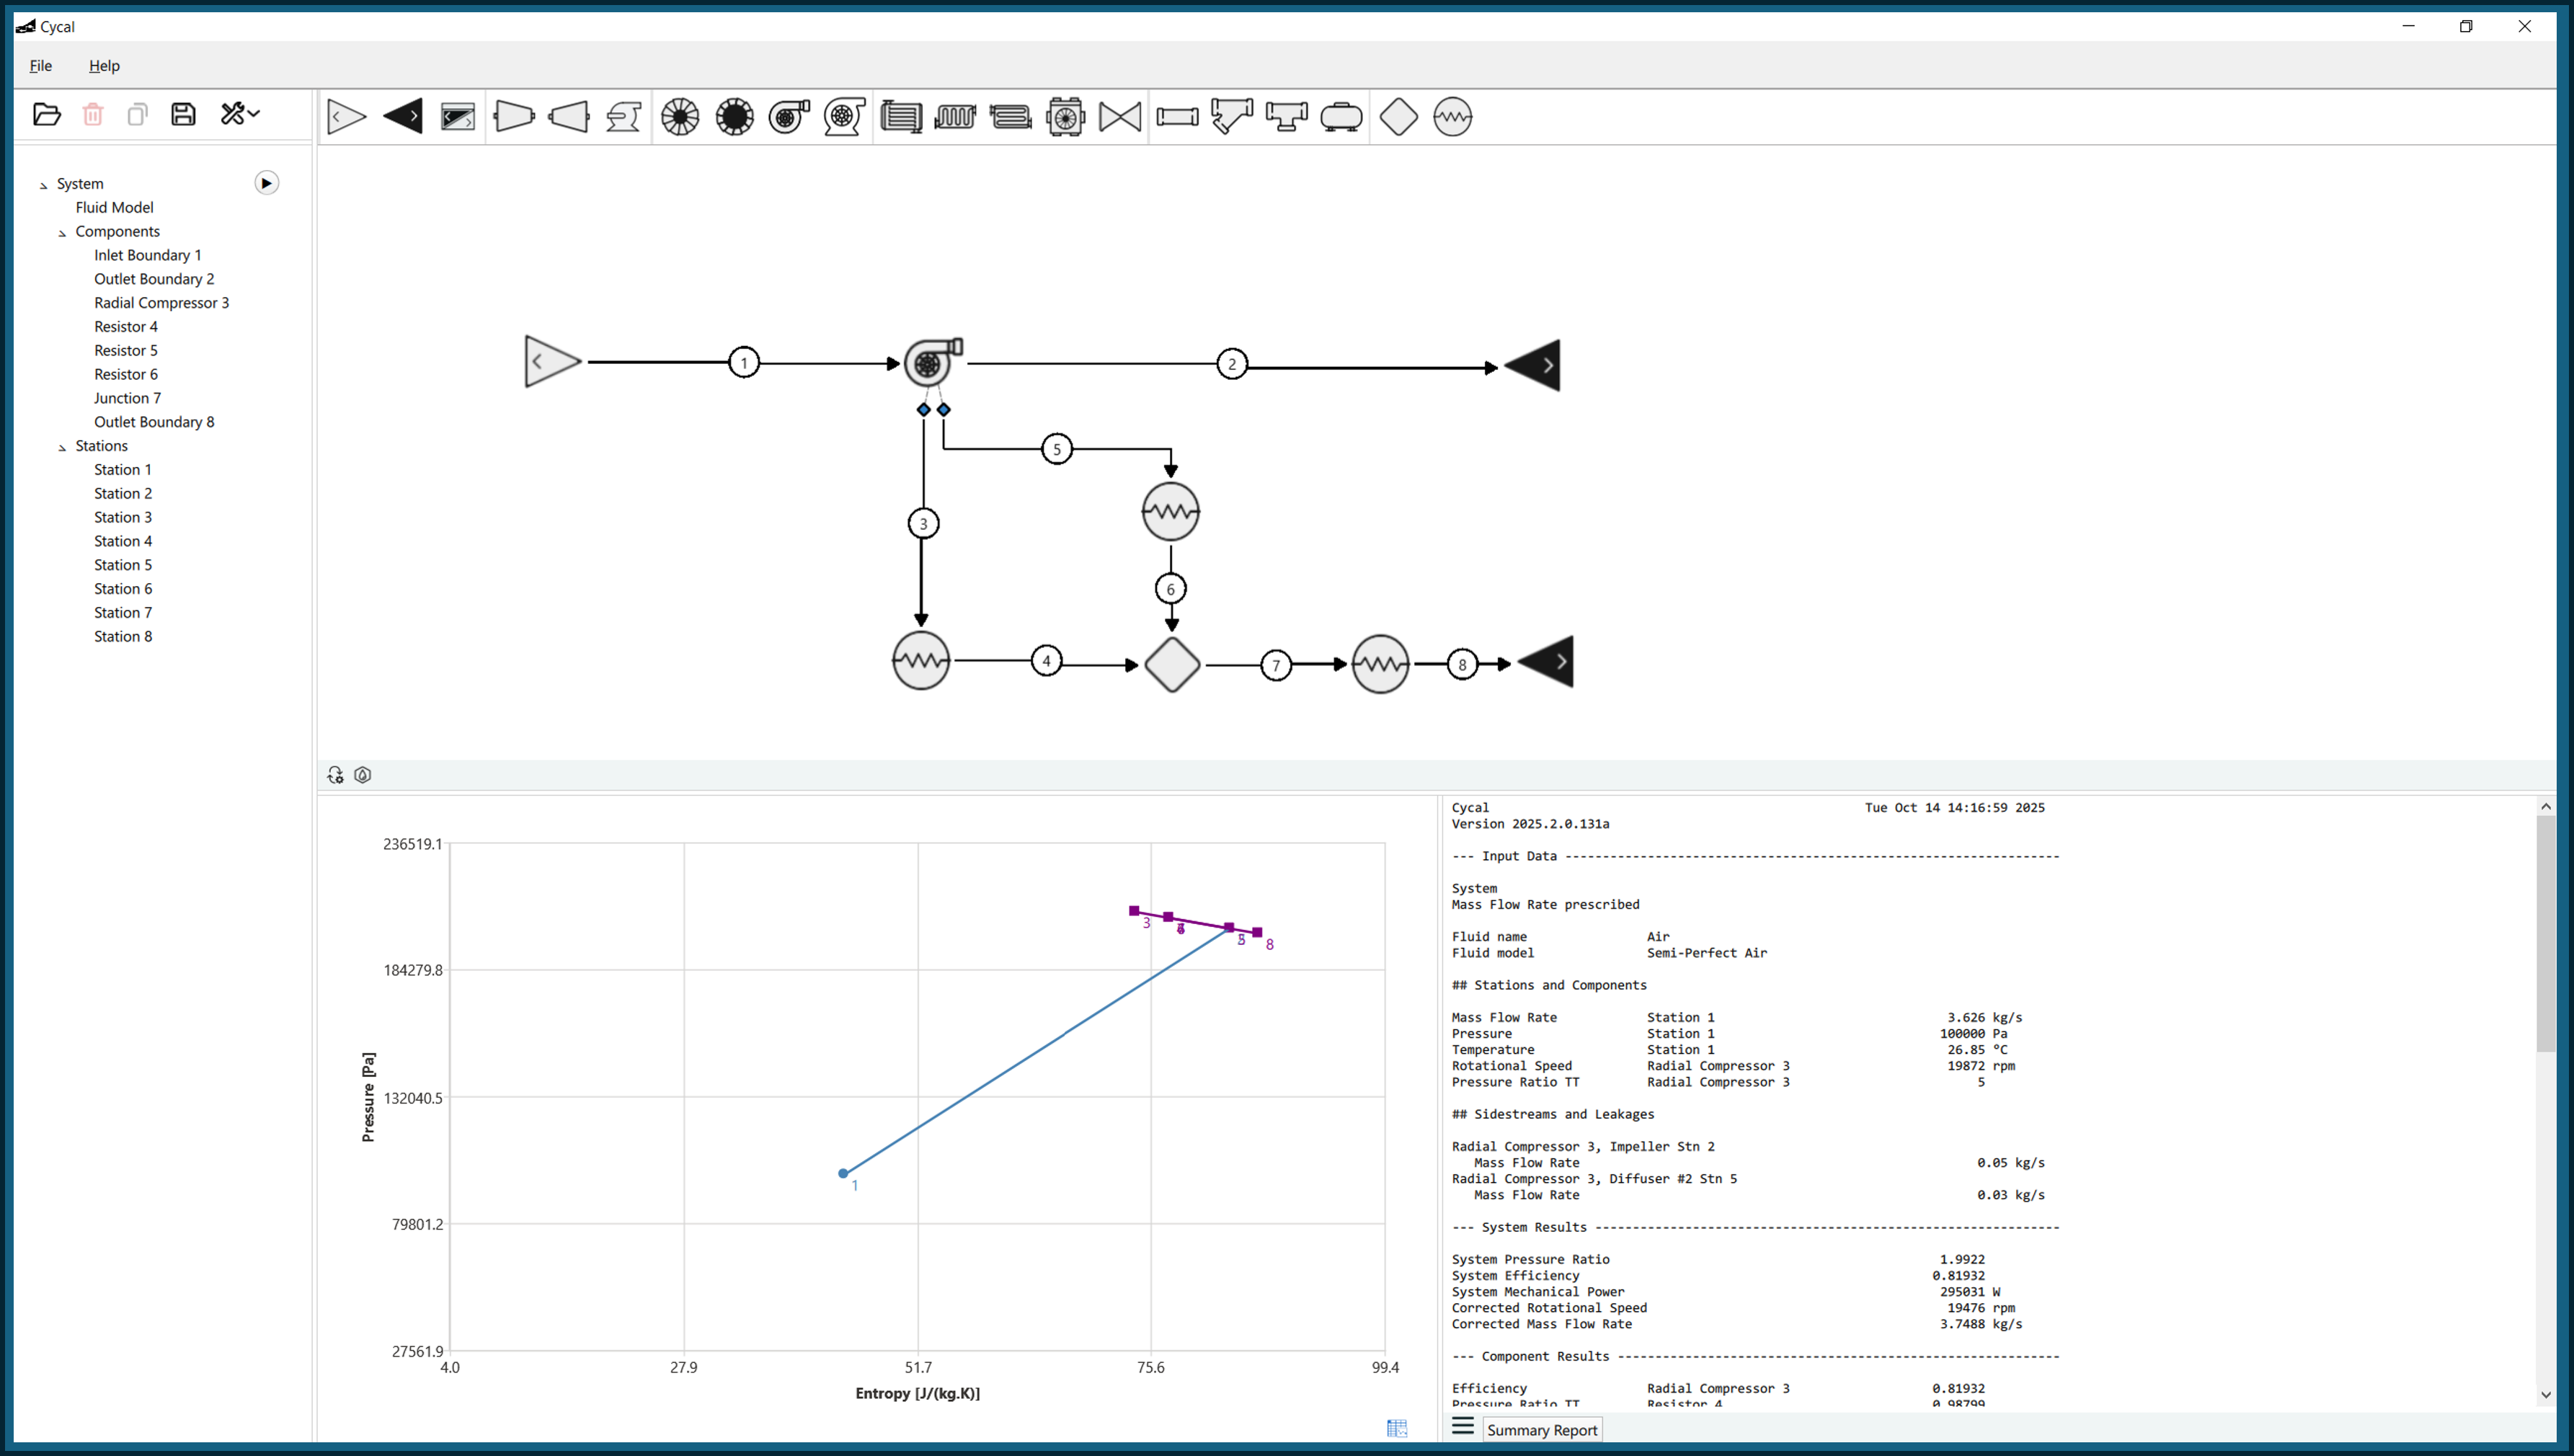Viewport: 2574px width, 1456px height.
Task: Click the Summary Report tab
Action: point(1541,1430)
